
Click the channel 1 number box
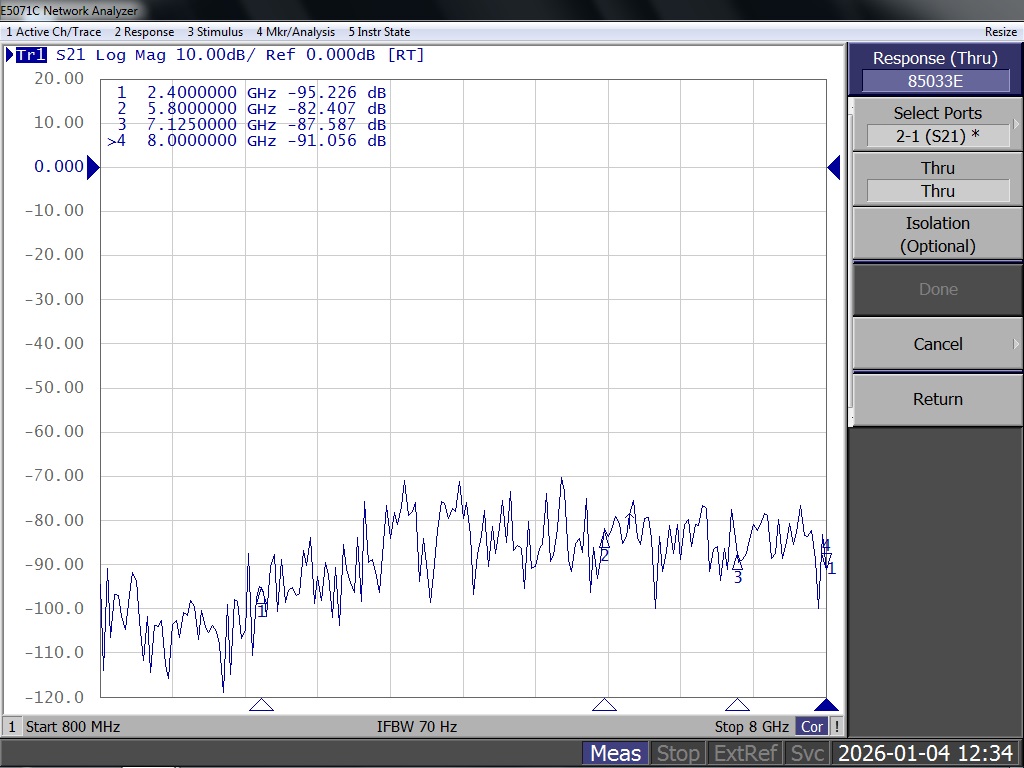coord(12,726)
